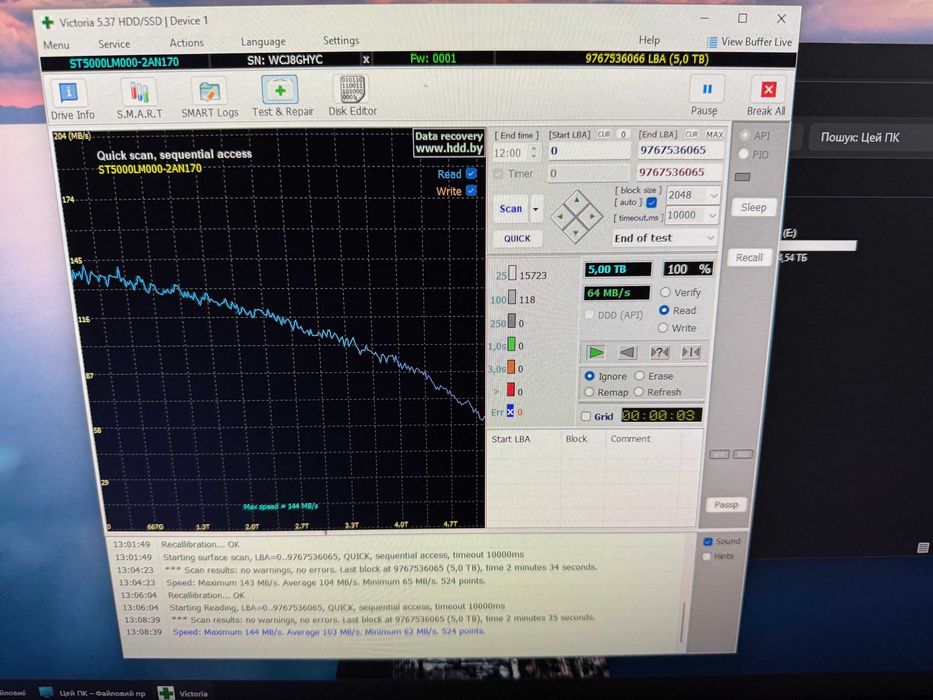Open the Scan button dropdown arrow
This screenshot has height=700, width=933.
coord(536,209)
